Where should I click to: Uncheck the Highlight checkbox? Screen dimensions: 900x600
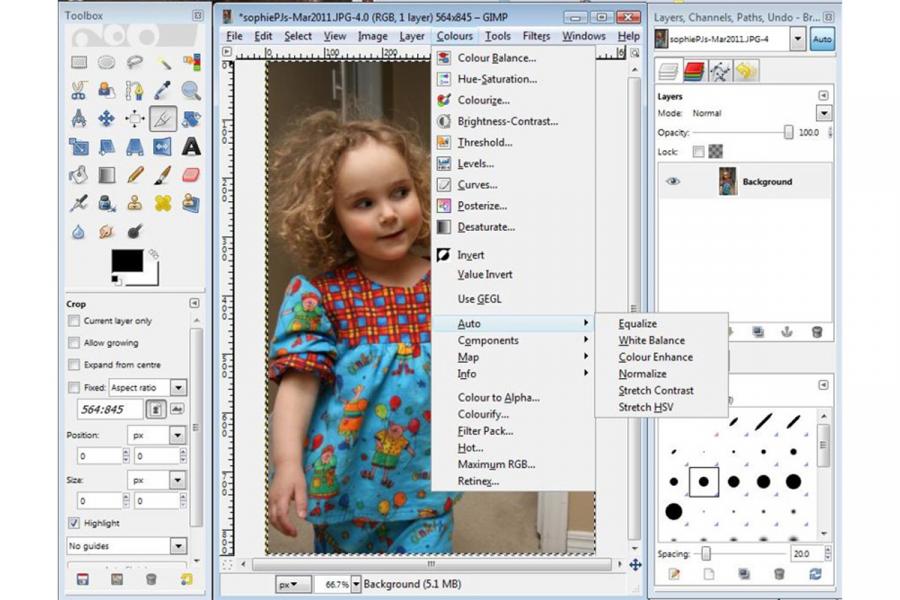[x=74, y=523]
